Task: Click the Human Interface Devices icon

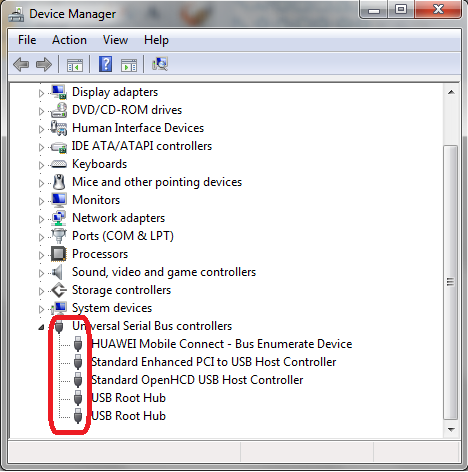Action: point(59,128)
